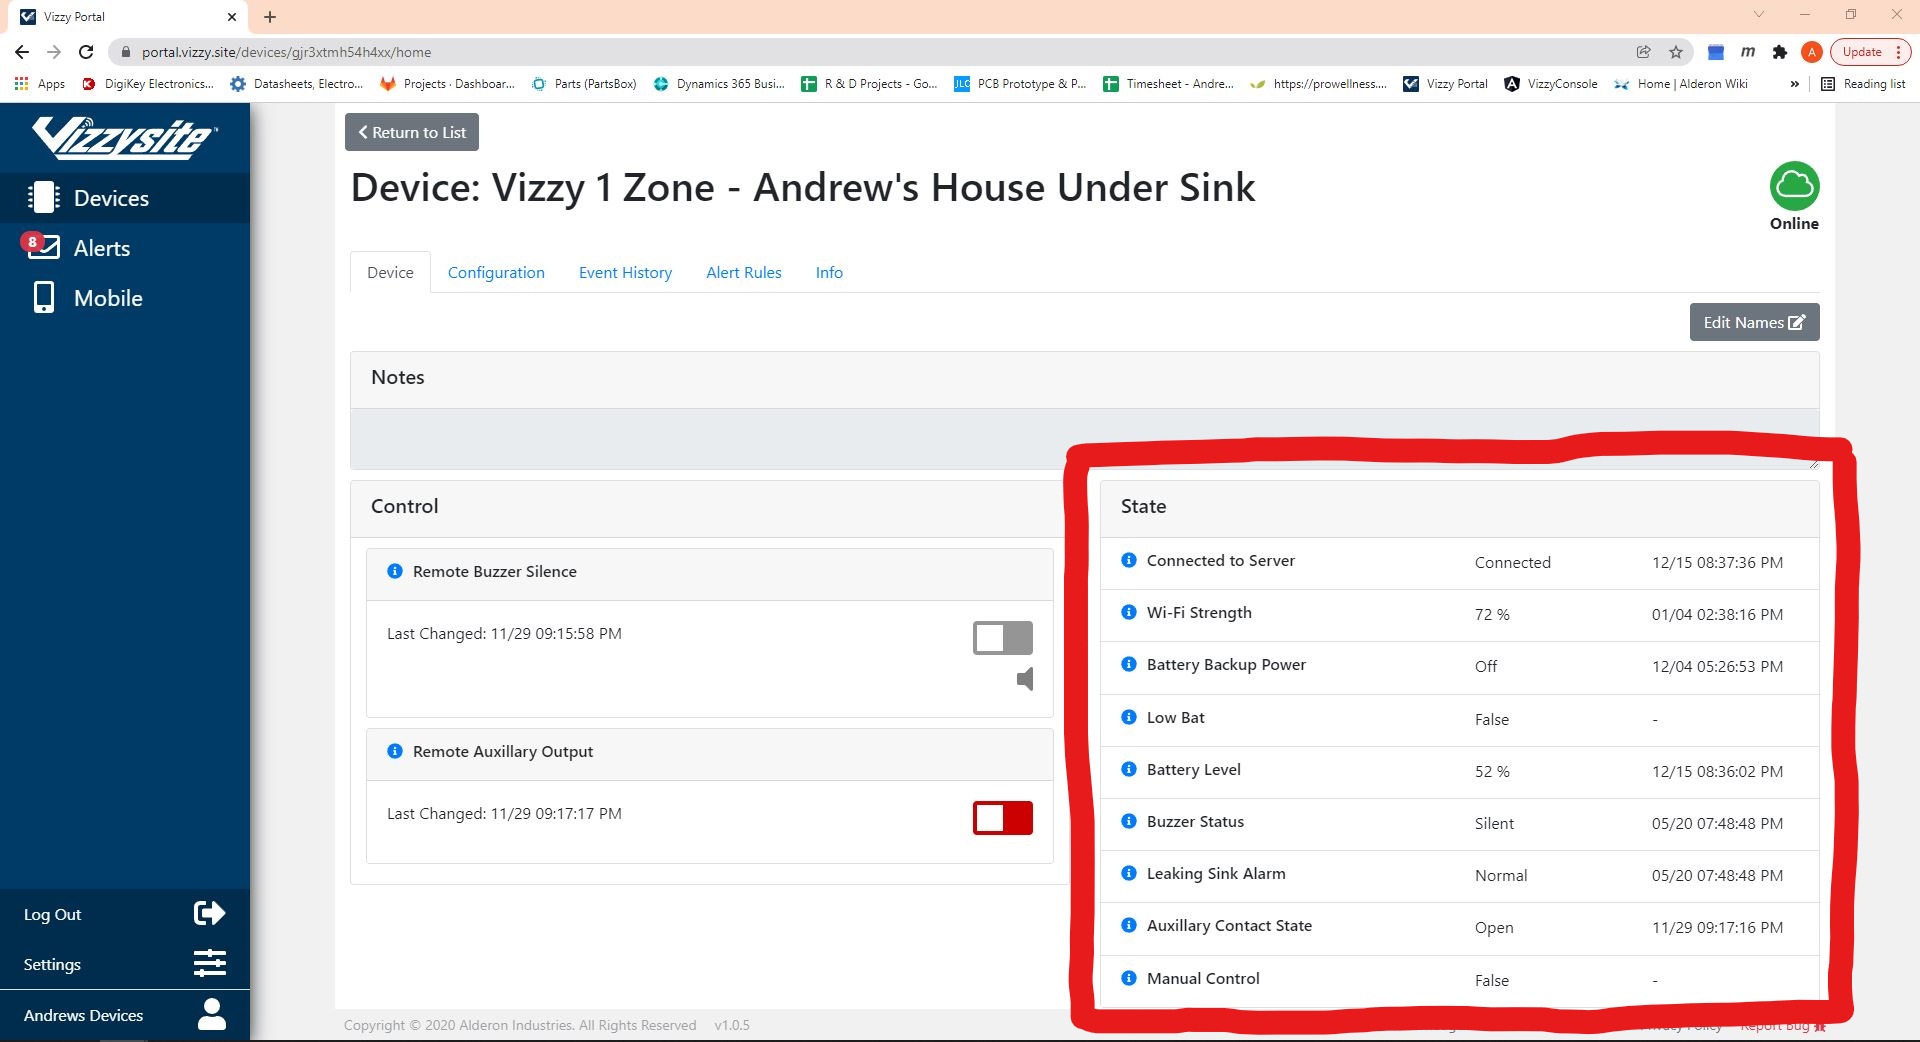Click info icon beside Connected to Server
Viewport: 1920px width, 1042px height.
[x=1129, y=560]
